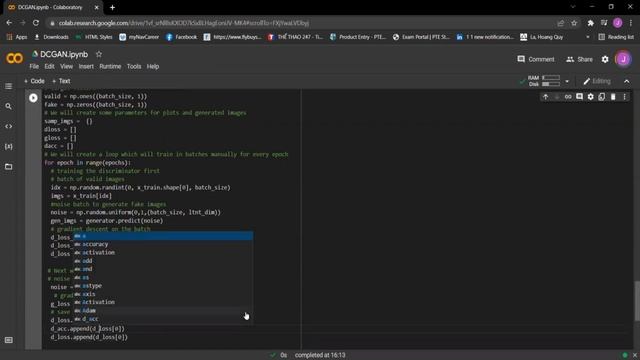The image size is (640, 360).
Task: Bookmark this page with the star
Action: point(574,23)
